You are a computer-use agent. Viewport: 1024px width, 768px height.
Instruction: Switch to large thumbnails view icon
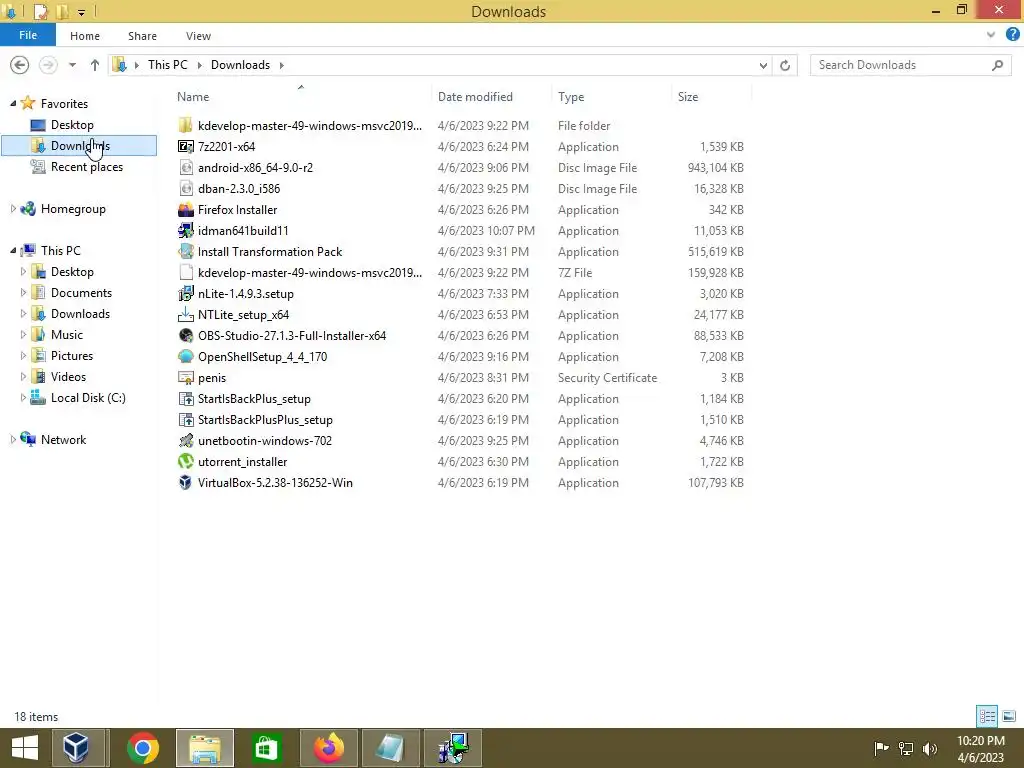[x=1009, y=716]
